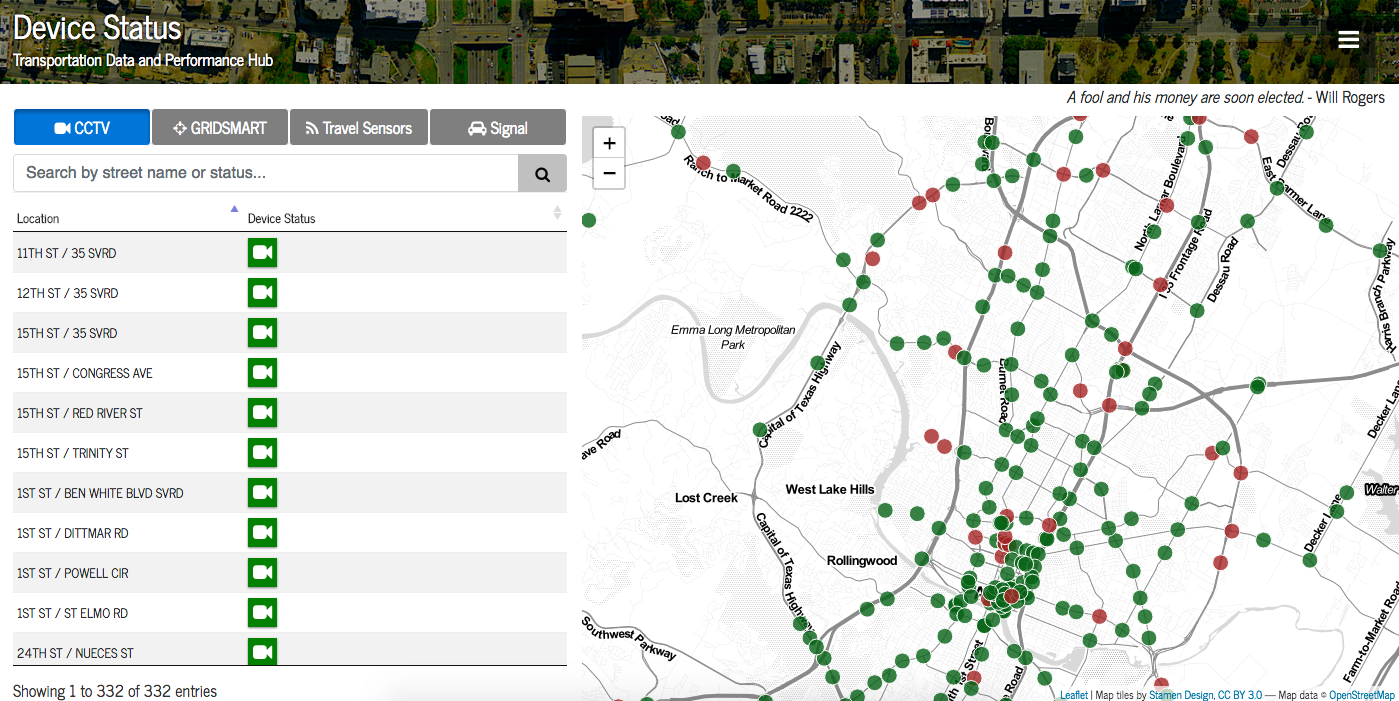Click camera icon for 1ST ST / ST ELMO RD
This screenshot has width=1399, height=701.
click(262, 613)
